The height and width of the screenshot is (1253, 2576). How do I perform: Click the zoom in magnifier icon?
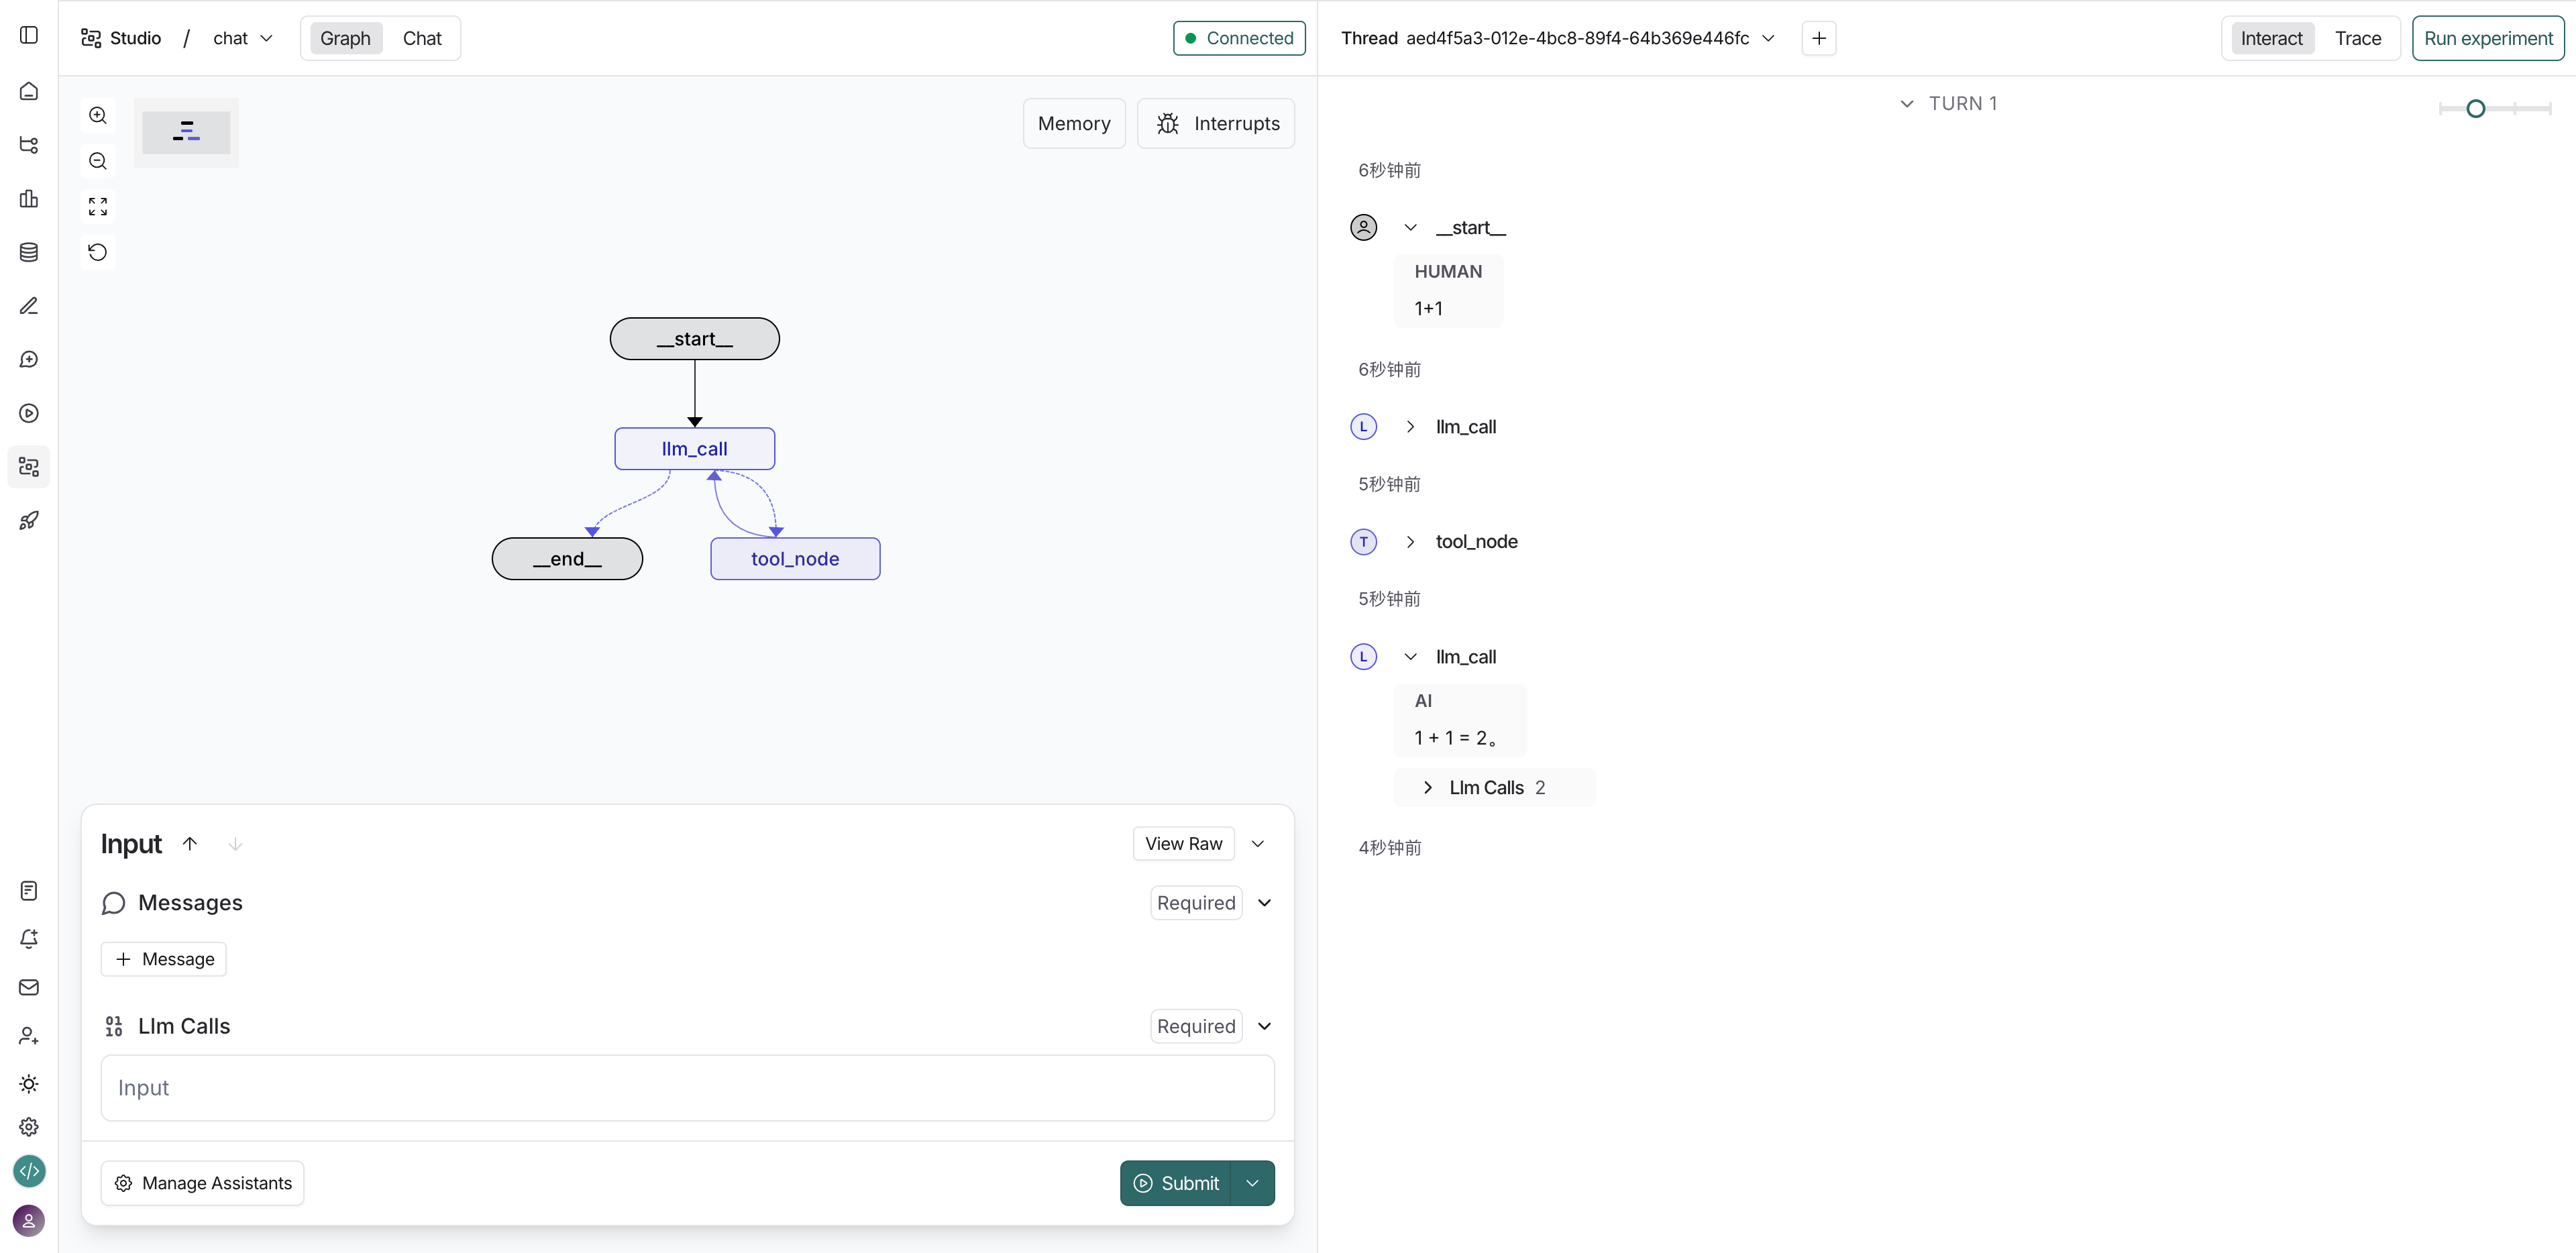coord(98,115)
